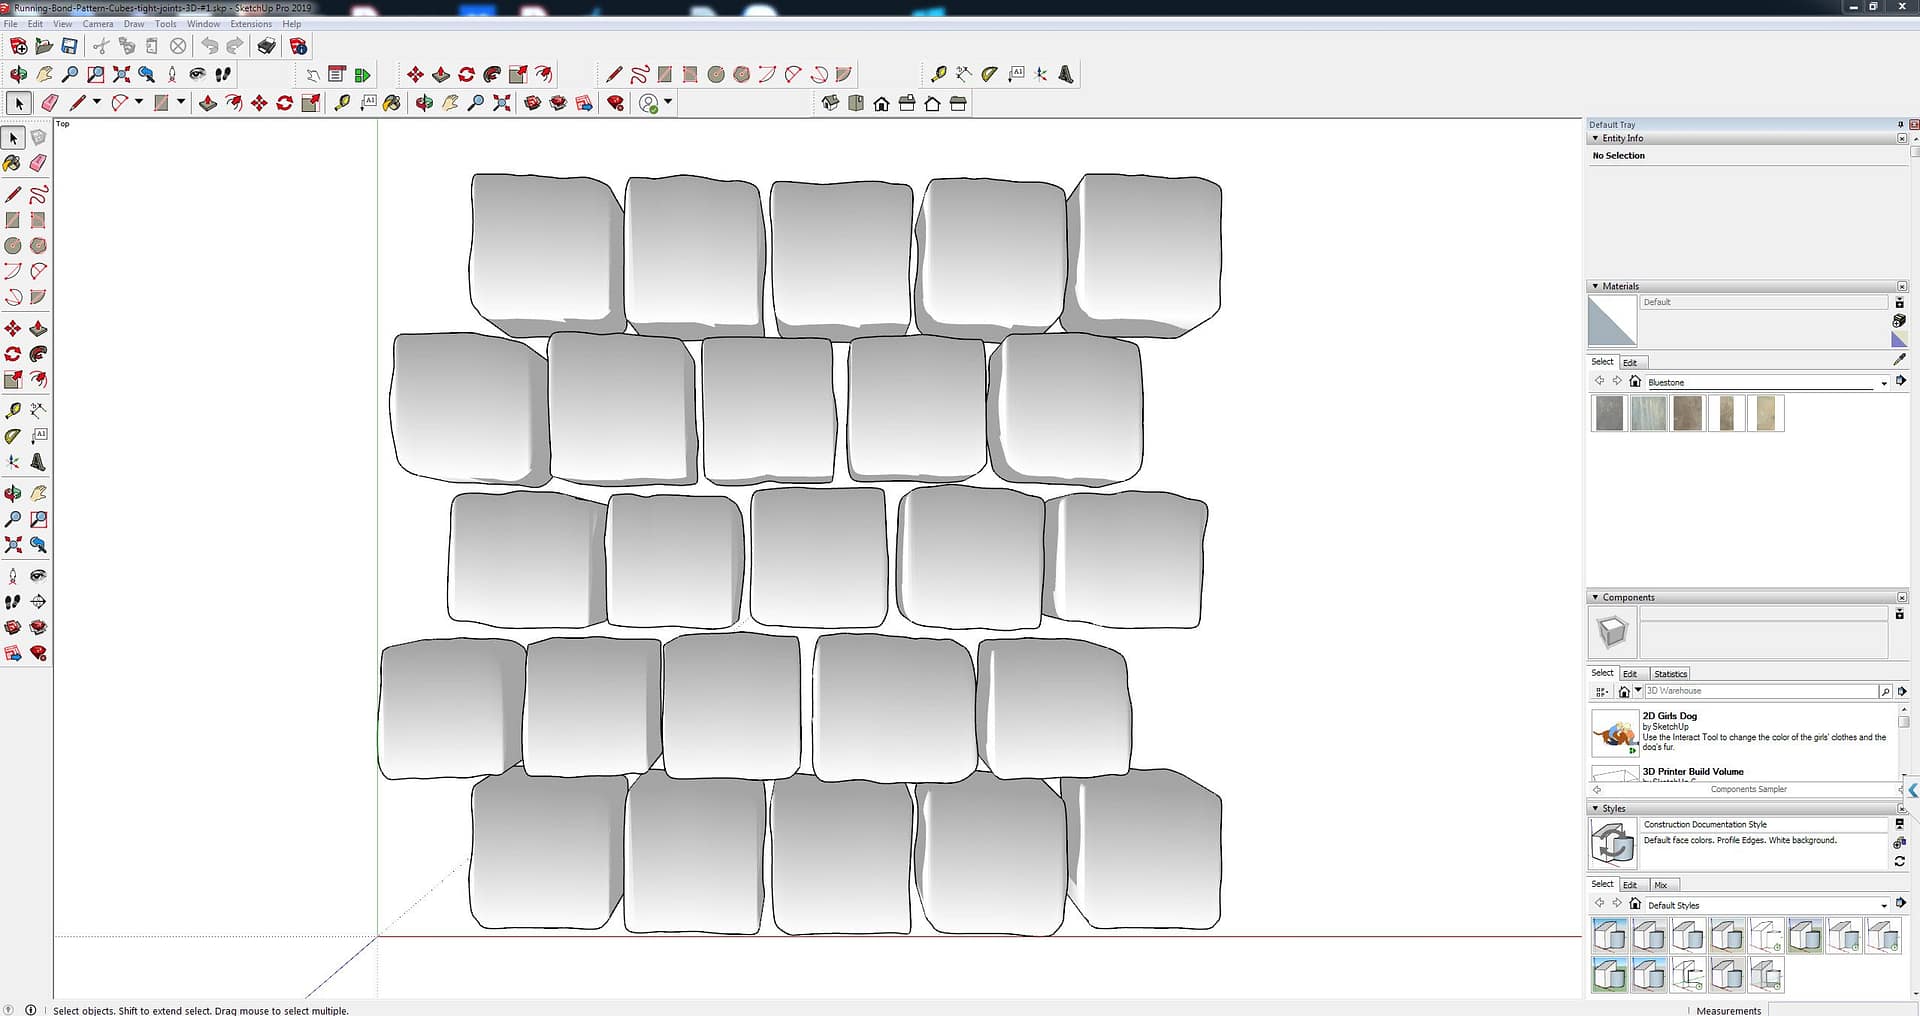The width and height of the screenshot is (1920, 1016).
Task: Click the Open file folder icon
Action: [x=44, y=46]
